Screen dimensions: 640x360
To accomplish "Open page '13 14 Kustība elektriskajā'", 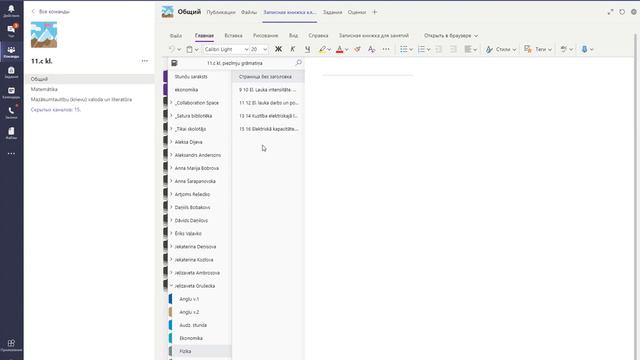I will (x=268, y=116).
